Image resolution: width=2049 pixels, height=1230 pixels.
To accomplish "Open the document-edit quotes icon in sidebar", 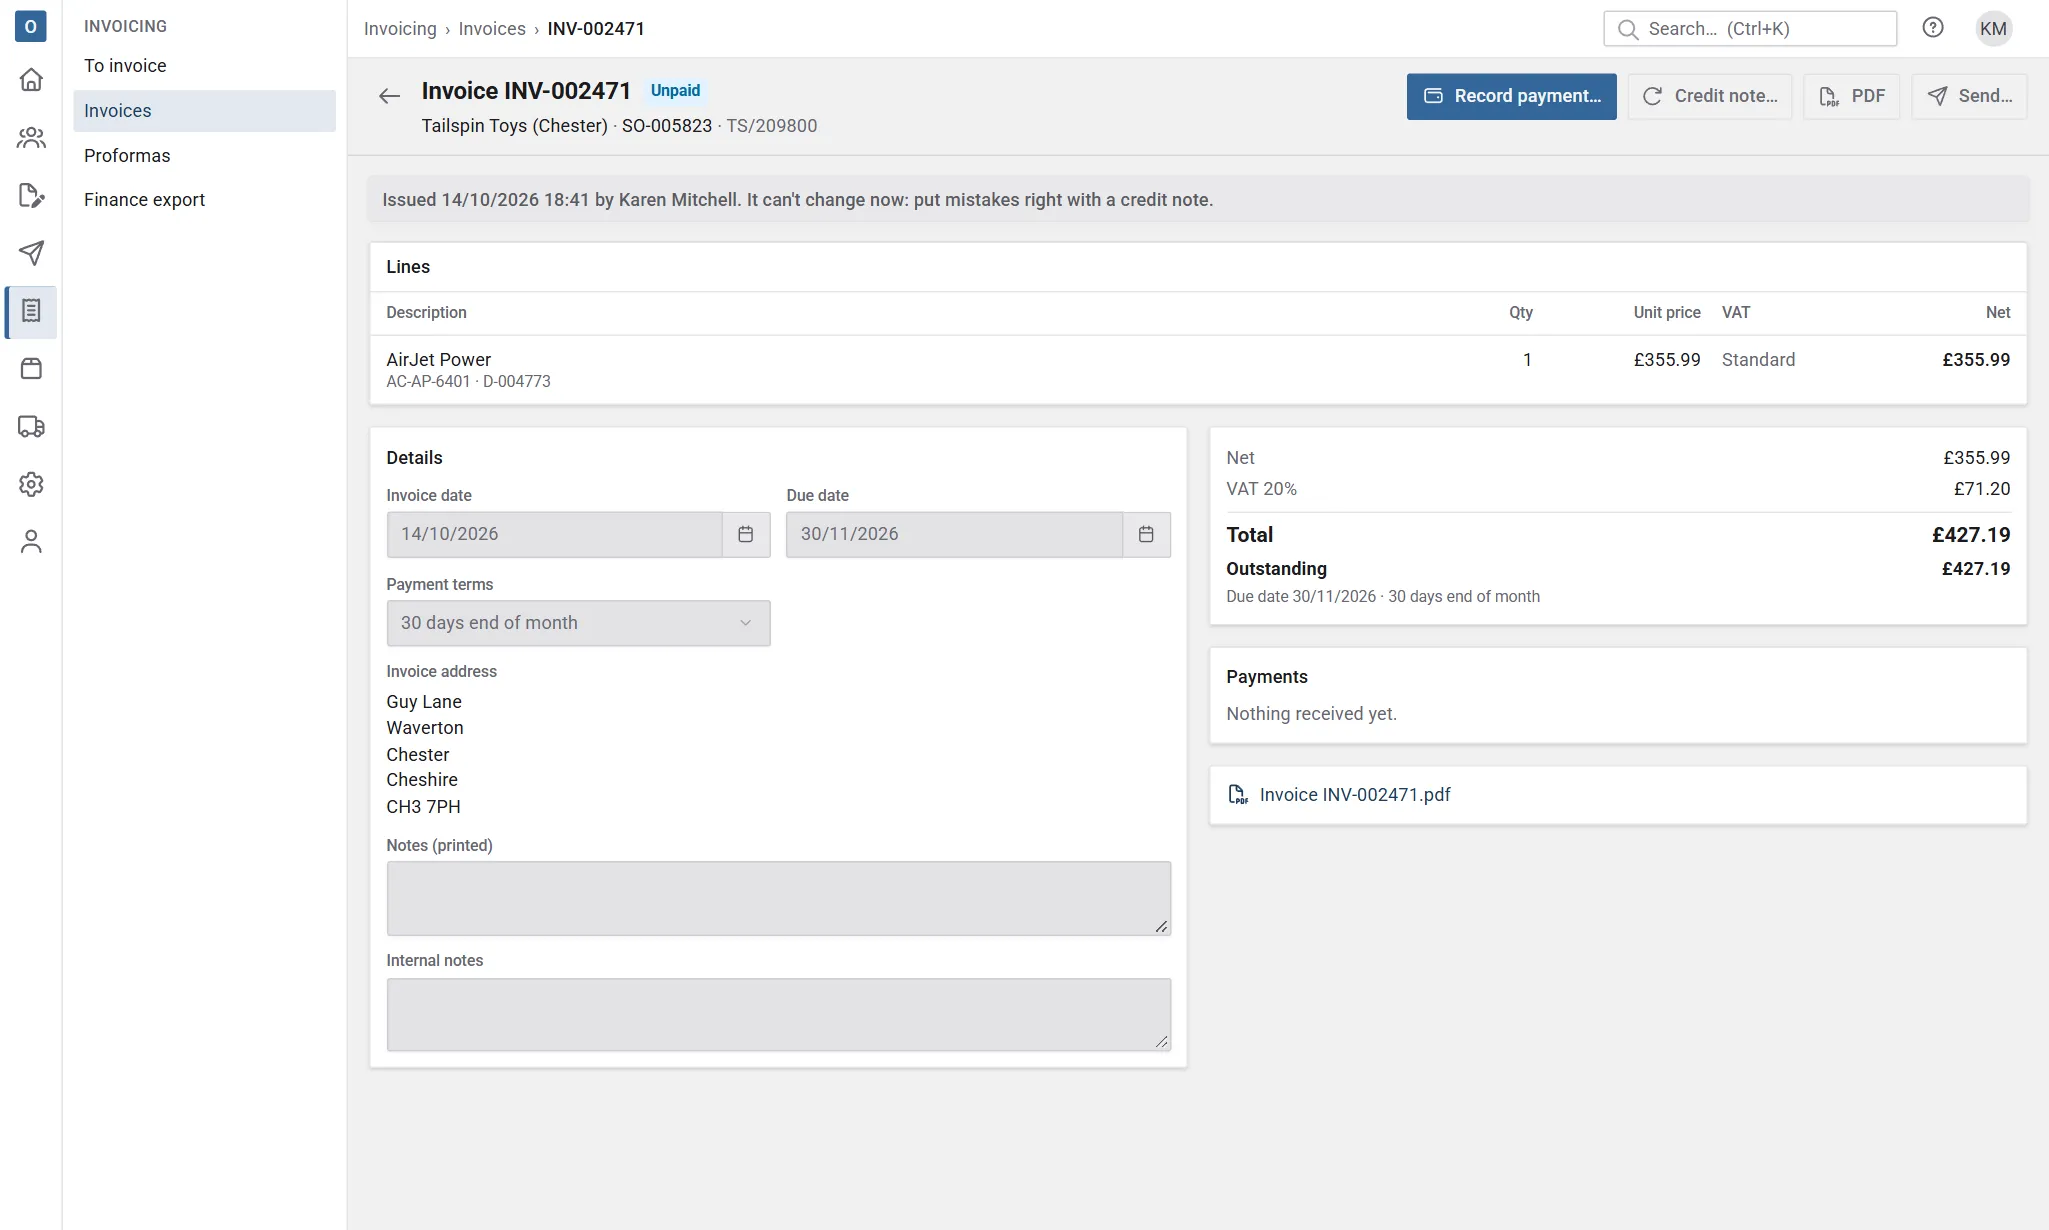I will click(x=31, y=196).
